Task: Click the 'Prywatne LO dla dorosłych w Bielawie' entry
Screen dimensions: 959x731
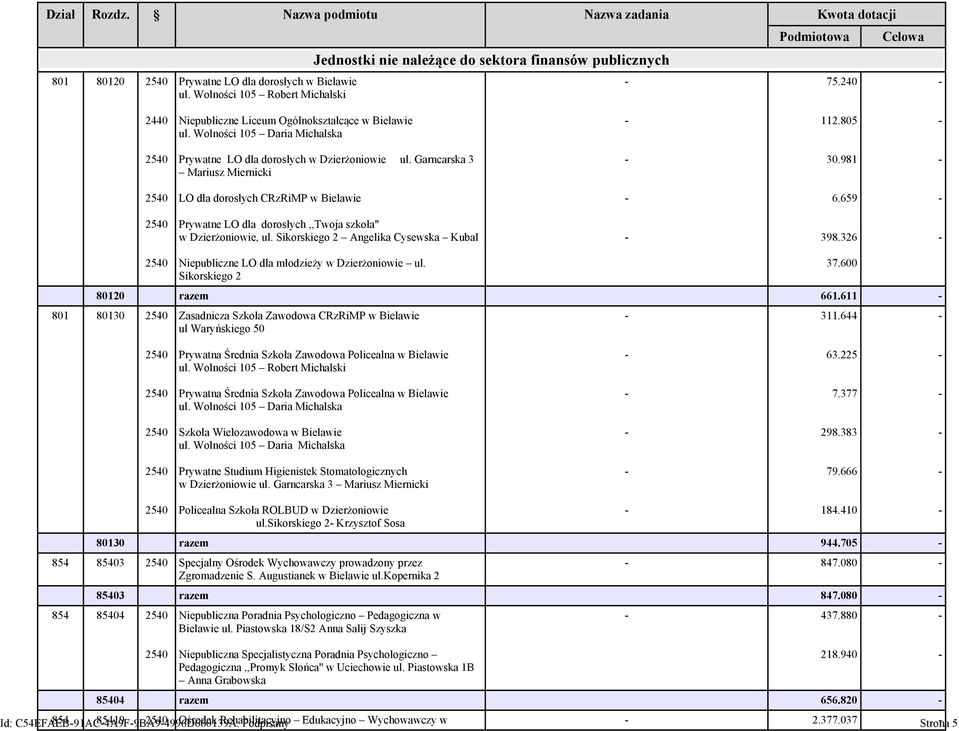Action: point(268,88)
